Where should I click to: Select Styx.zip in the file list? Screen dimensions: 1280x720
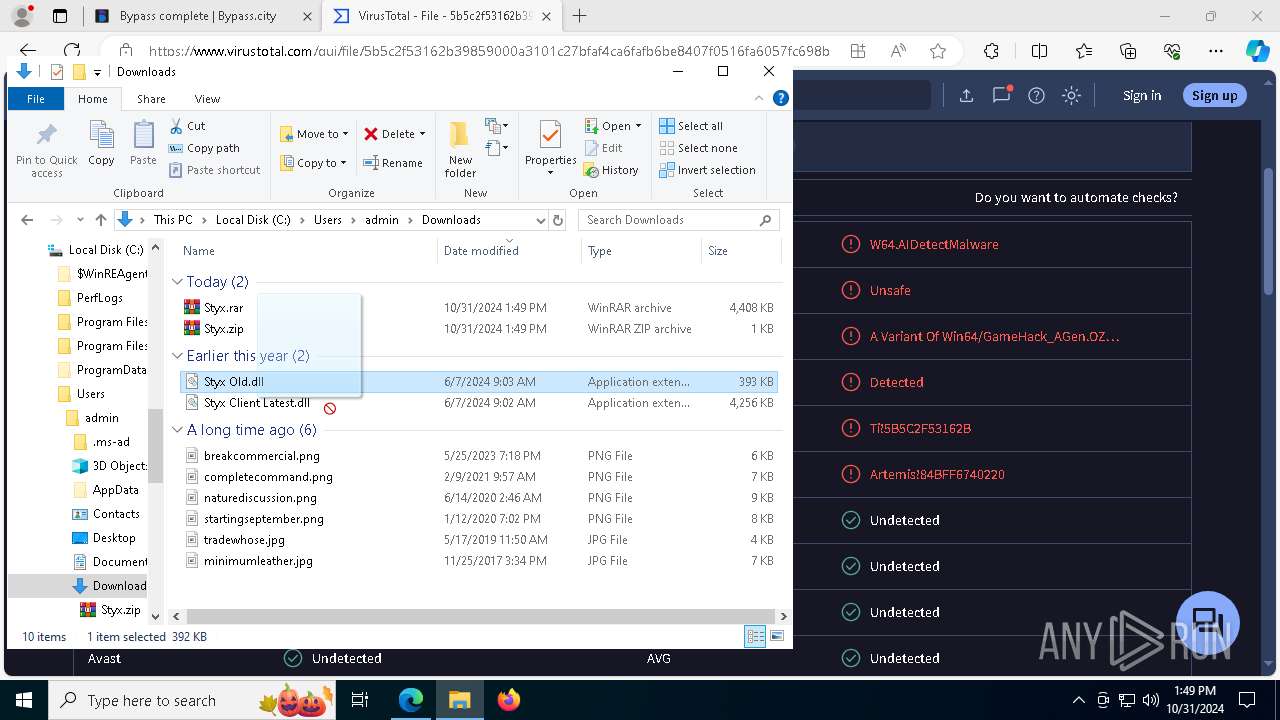[223, 329]
